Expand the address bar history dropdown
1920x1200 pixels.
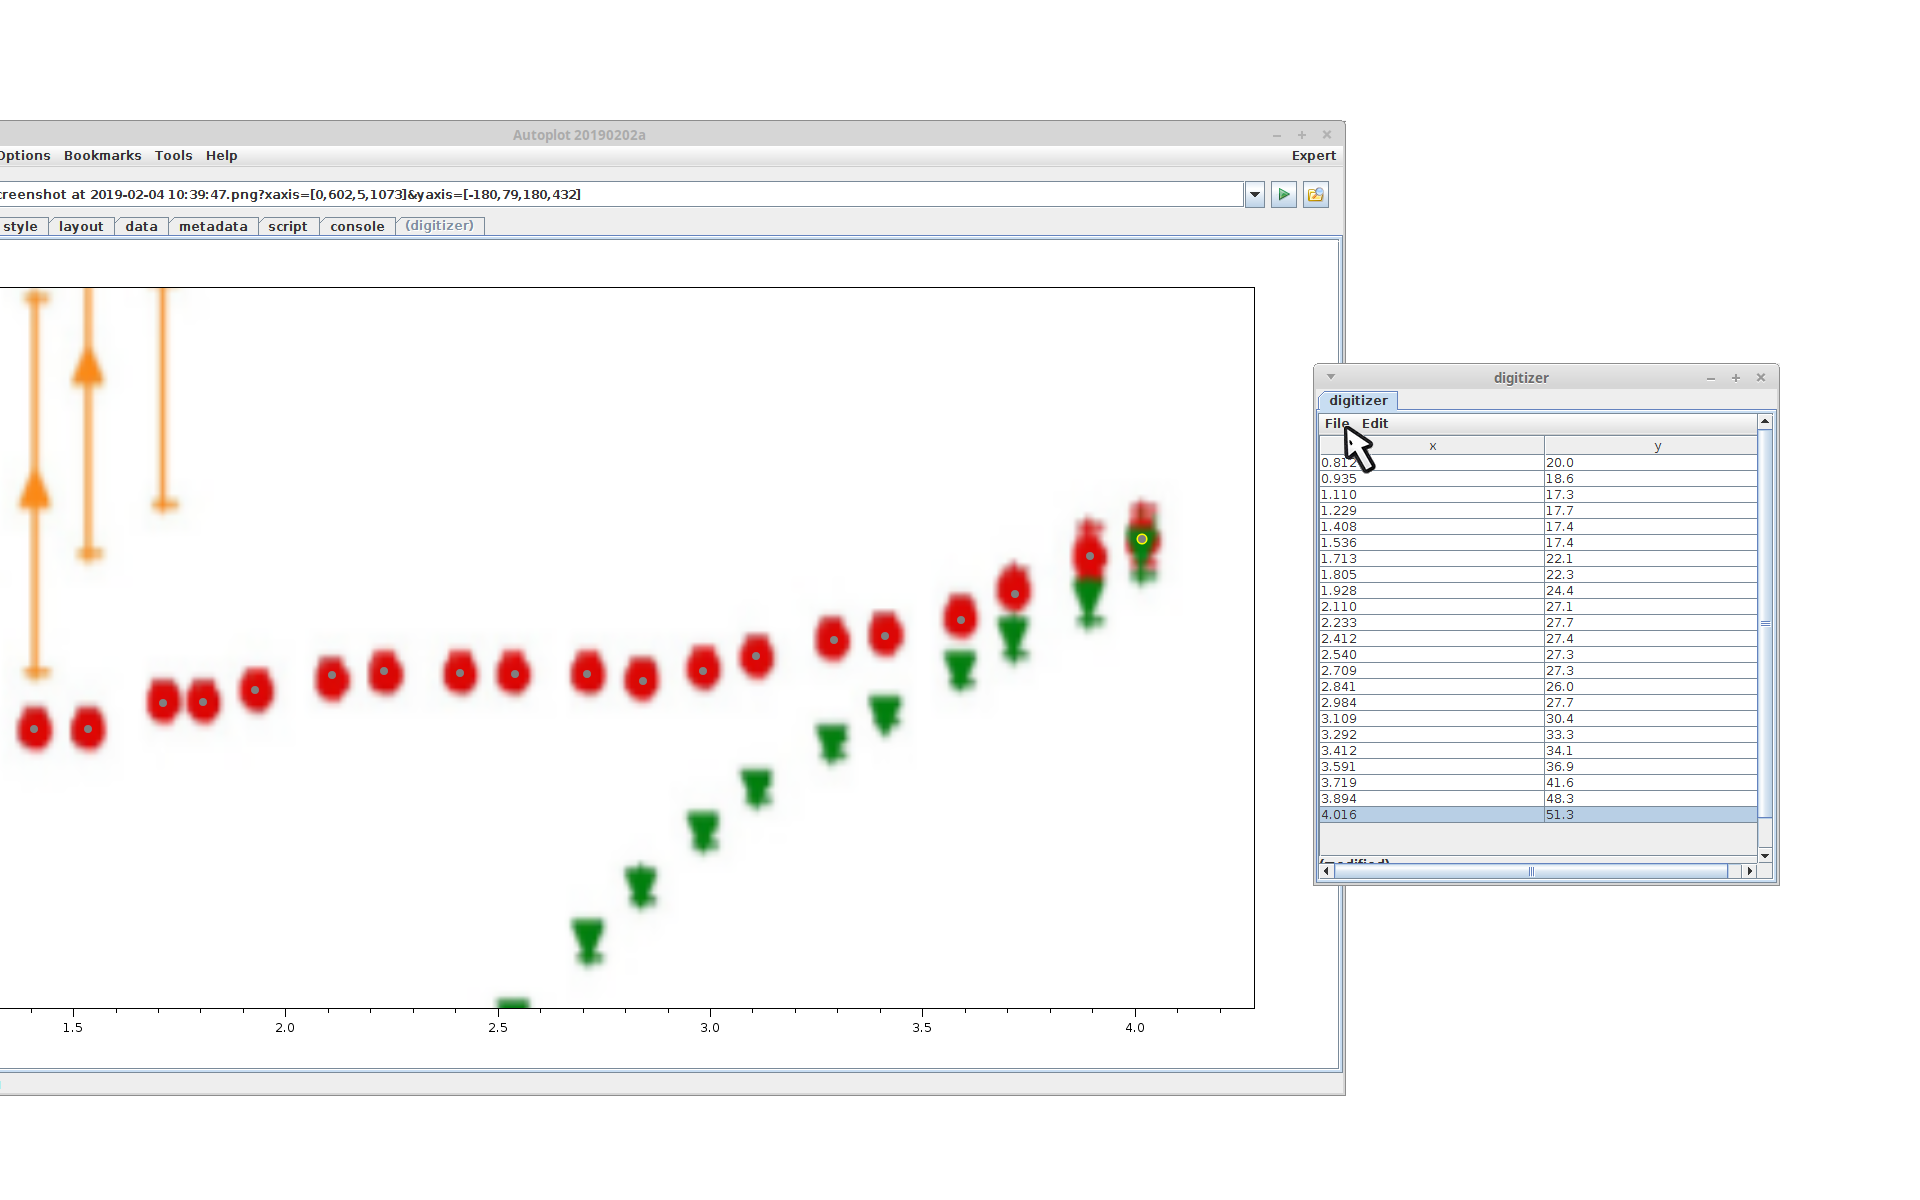(1255, 195)
